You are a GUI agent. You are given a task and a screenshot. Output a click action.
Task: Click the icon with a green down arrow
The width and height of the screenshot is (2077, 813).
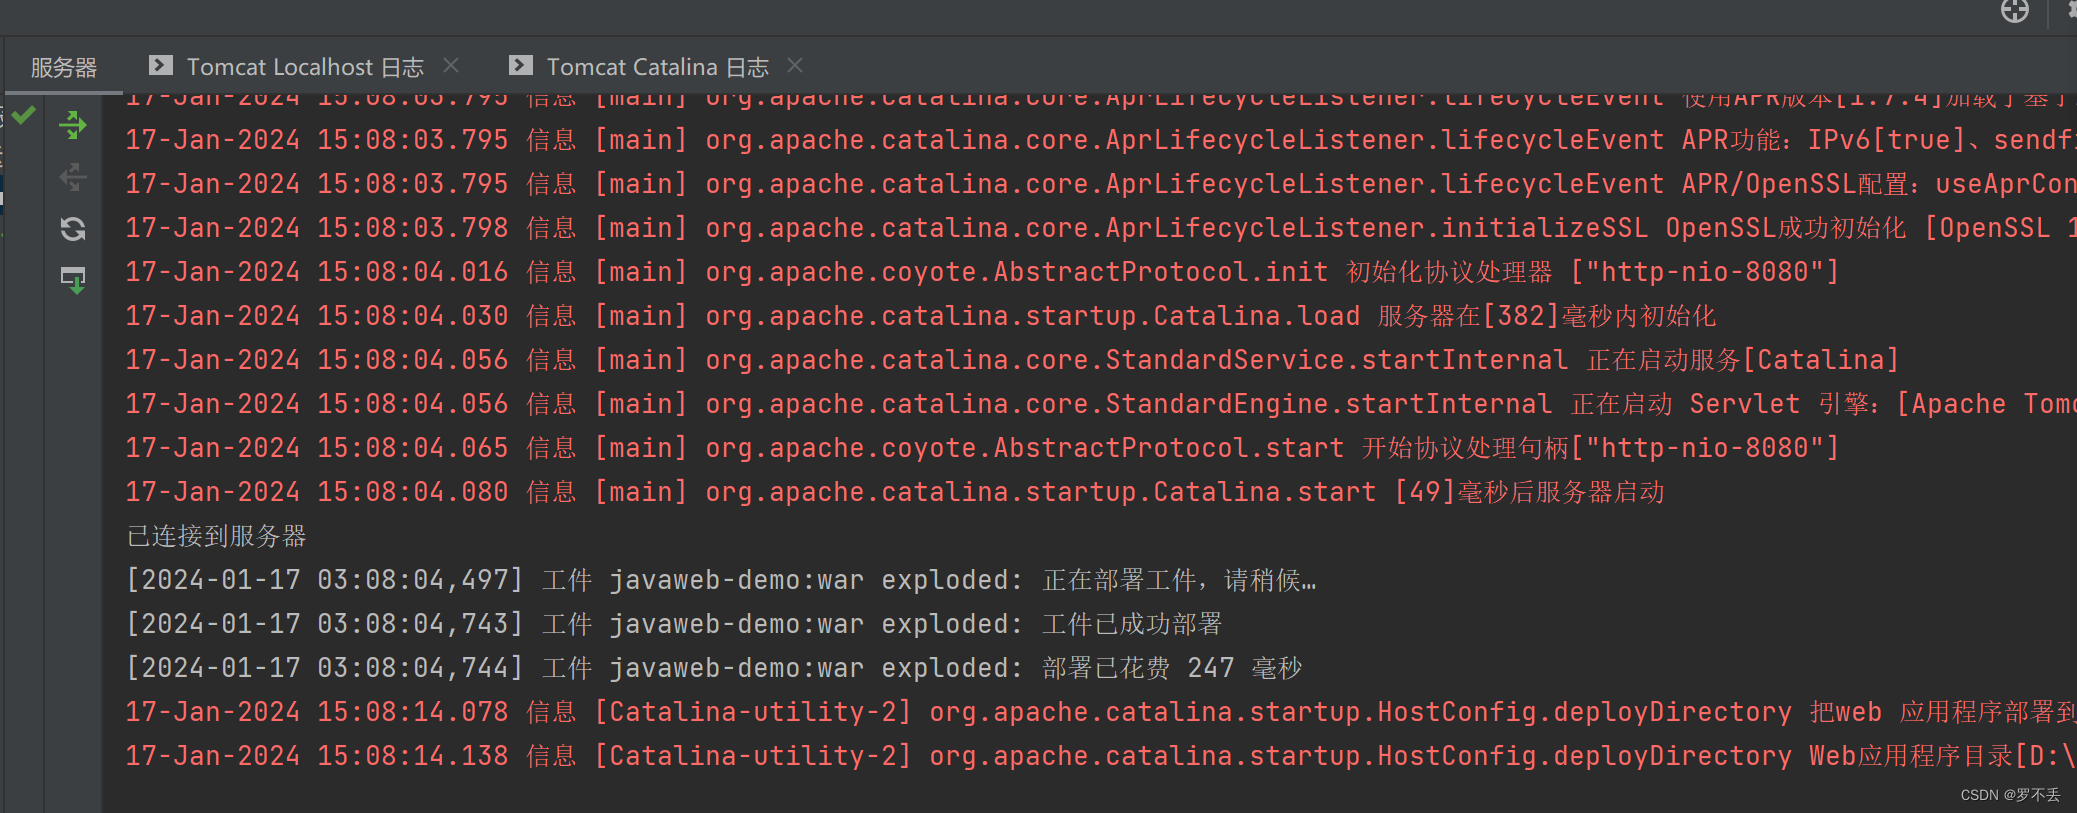point(73,280)
